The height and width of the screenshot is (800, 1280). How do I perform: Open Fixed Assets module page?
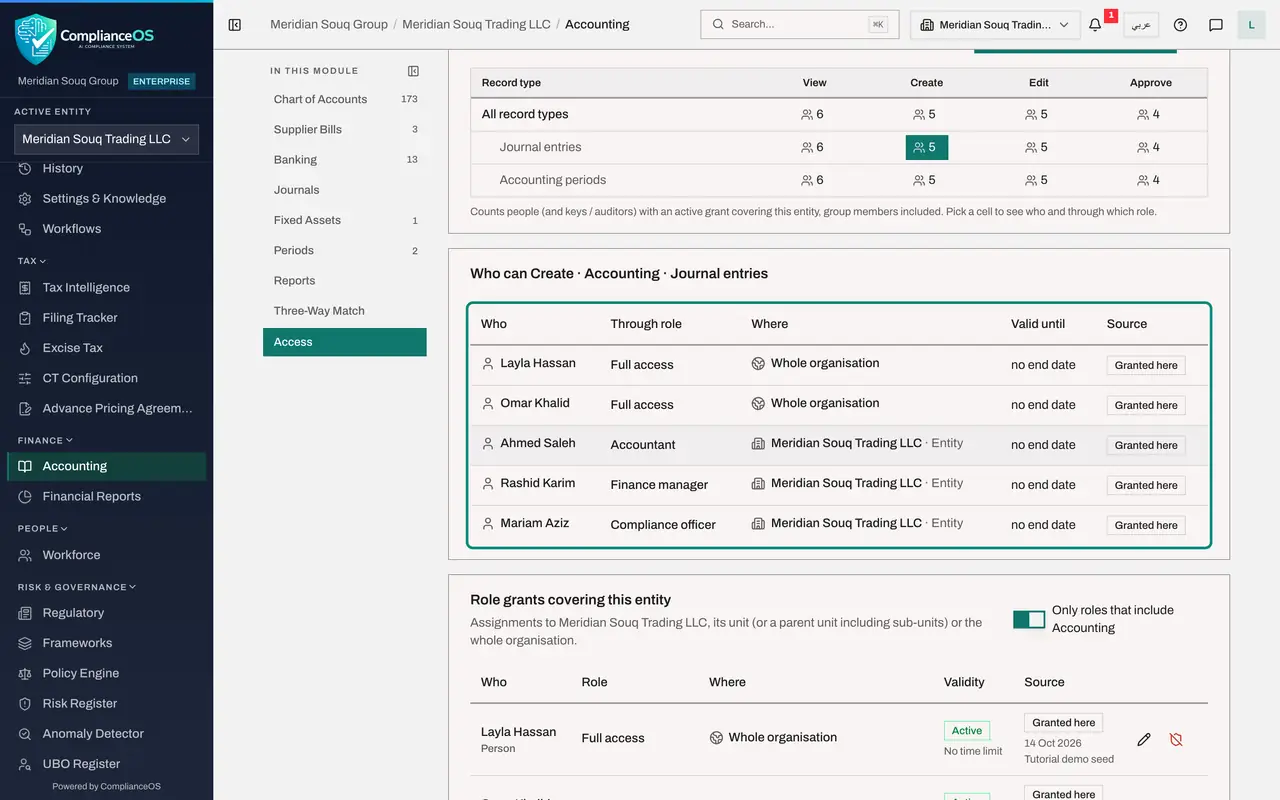point(345,220)
